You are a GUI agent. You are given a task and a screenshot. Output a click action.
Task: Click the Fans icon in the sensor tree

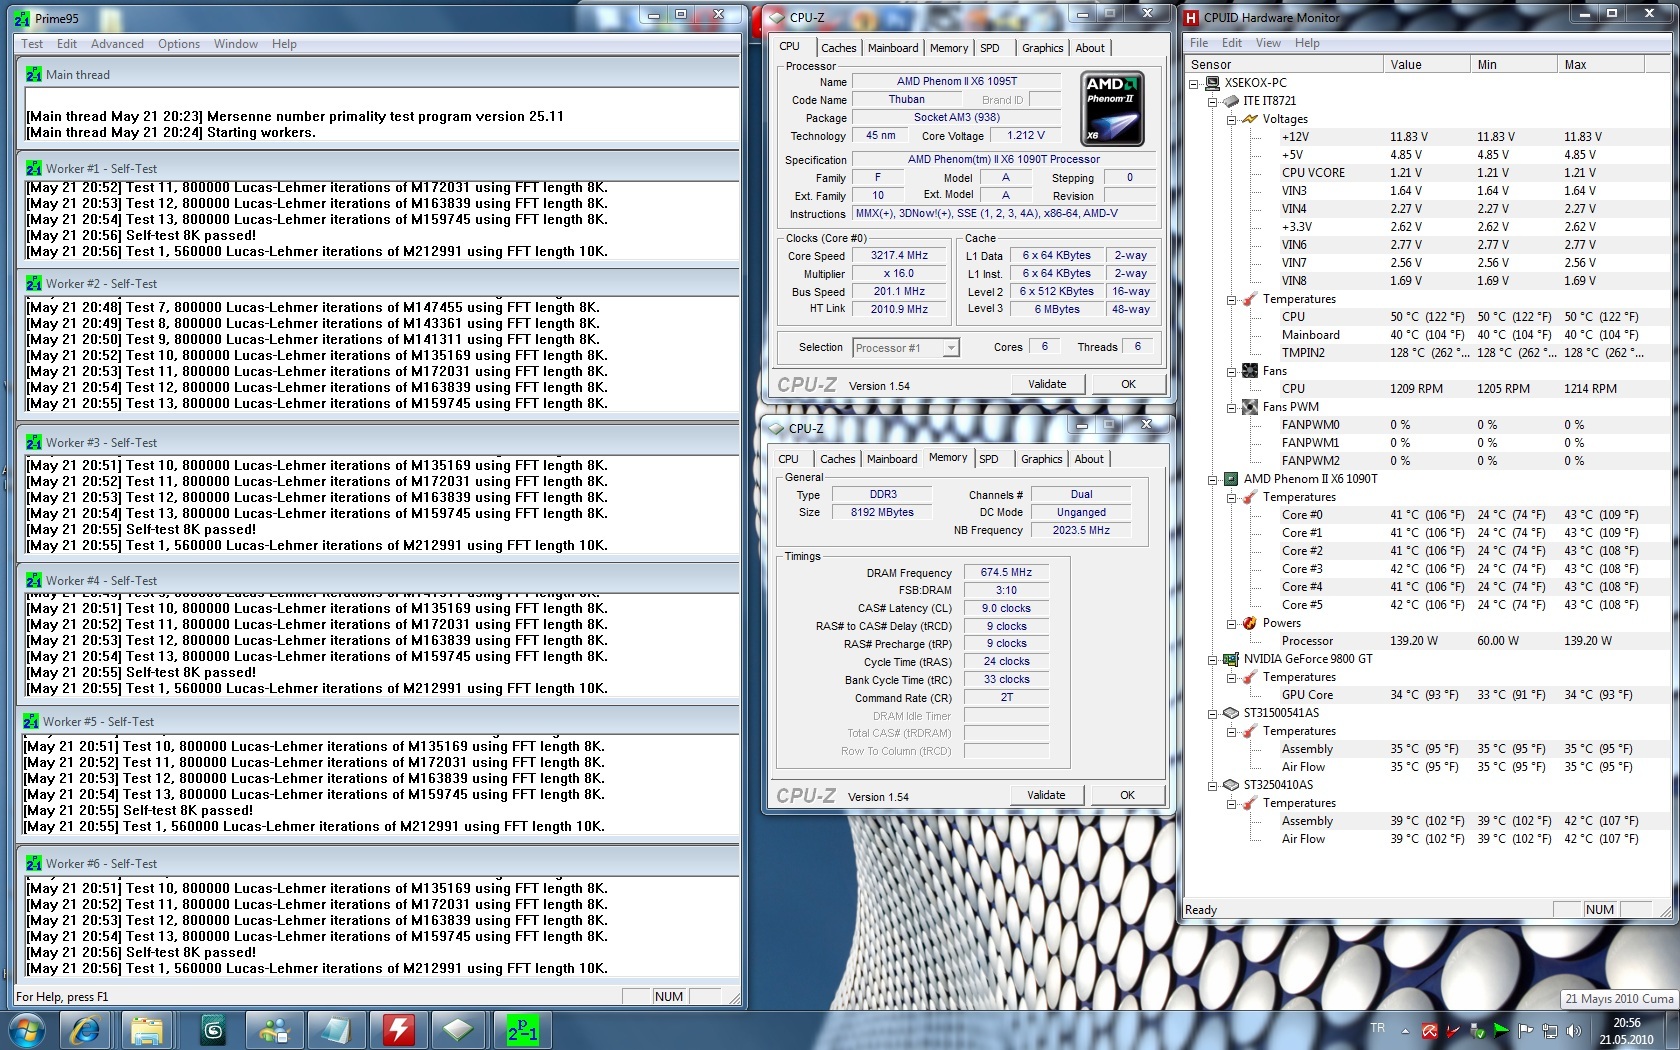[1249, 371]
